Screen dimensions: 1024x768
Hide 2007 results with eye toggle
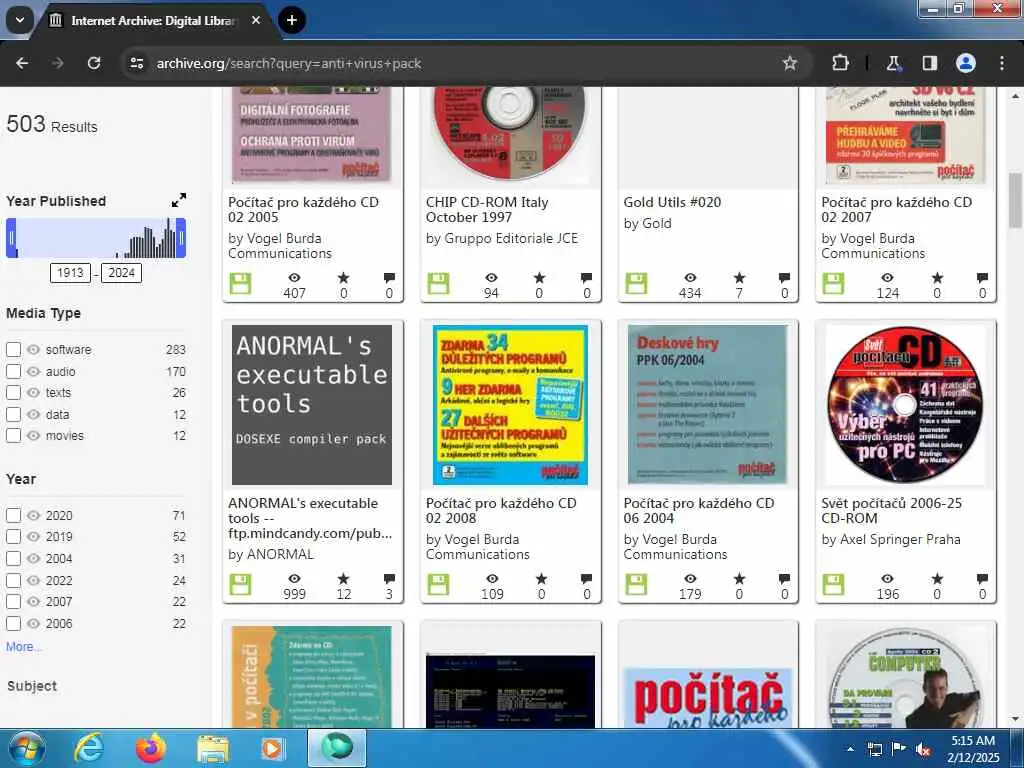[33, 601]
